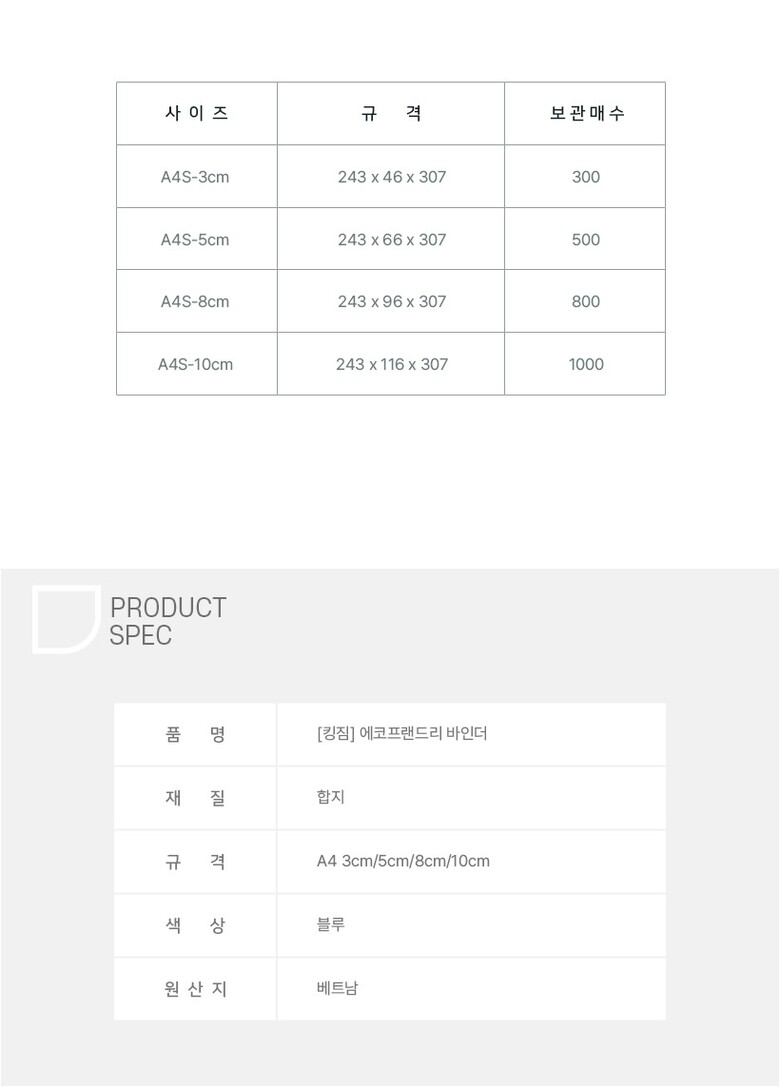
Task: Click the 243 x 116 x 307 dimension
Action: [x=392, y=365]
